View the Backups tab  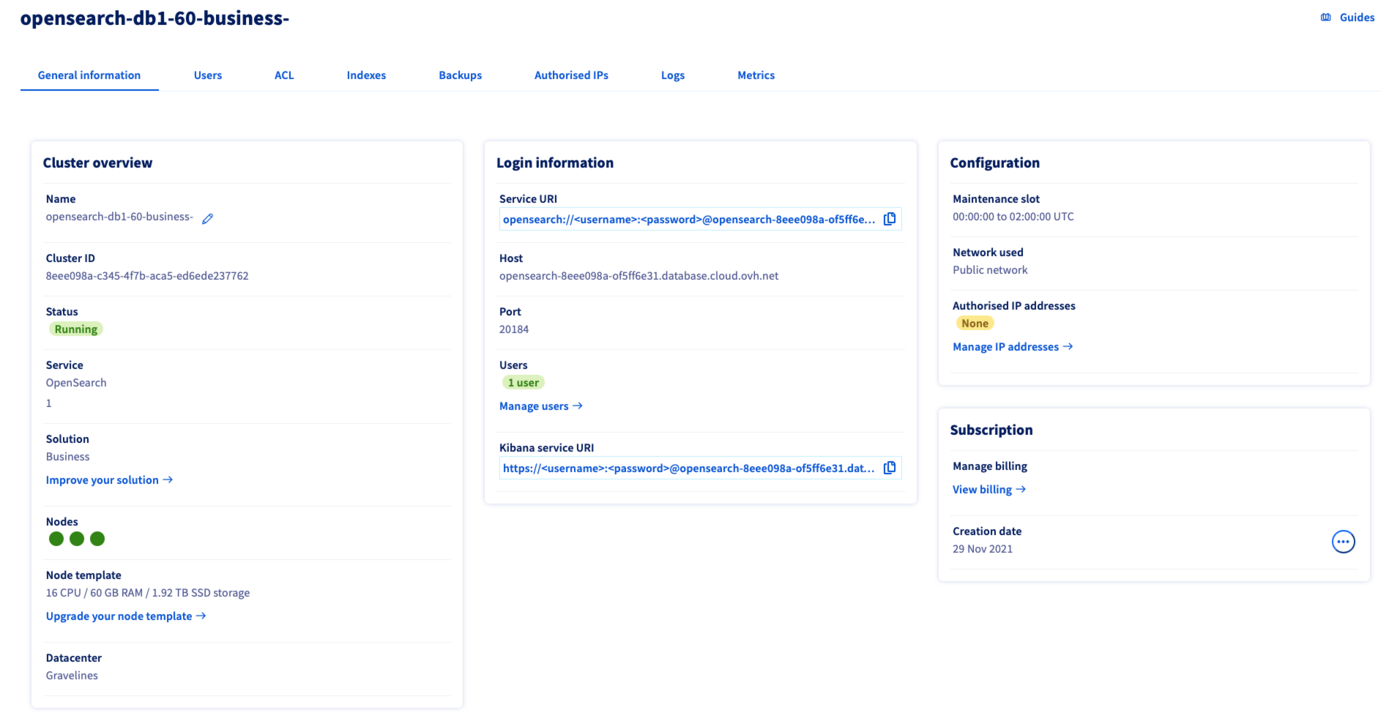(x=460, y=74)
